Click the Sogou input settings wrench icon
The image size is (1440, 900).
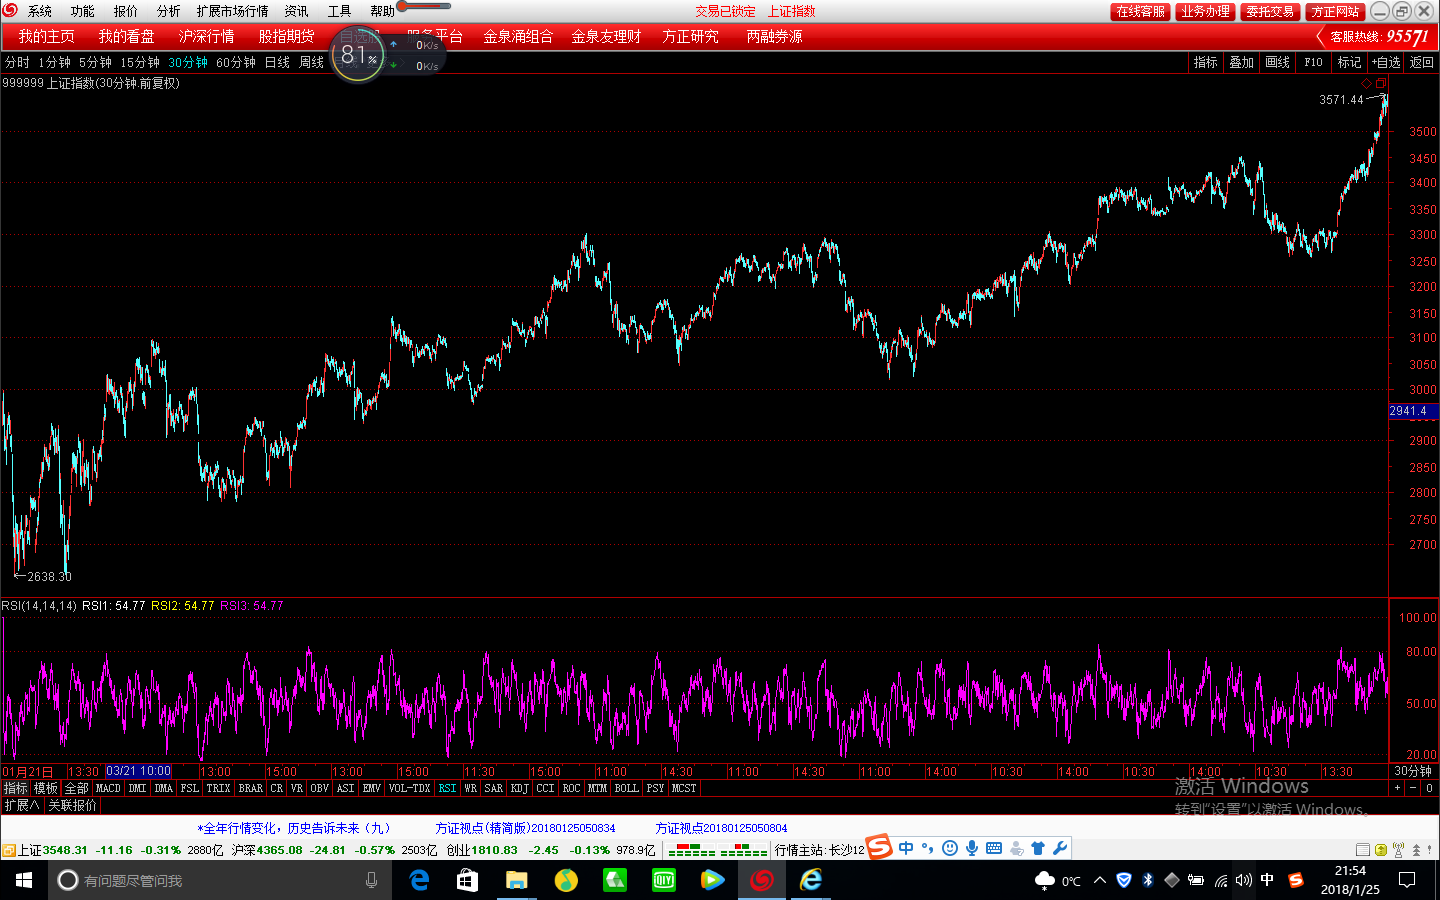1060,848
